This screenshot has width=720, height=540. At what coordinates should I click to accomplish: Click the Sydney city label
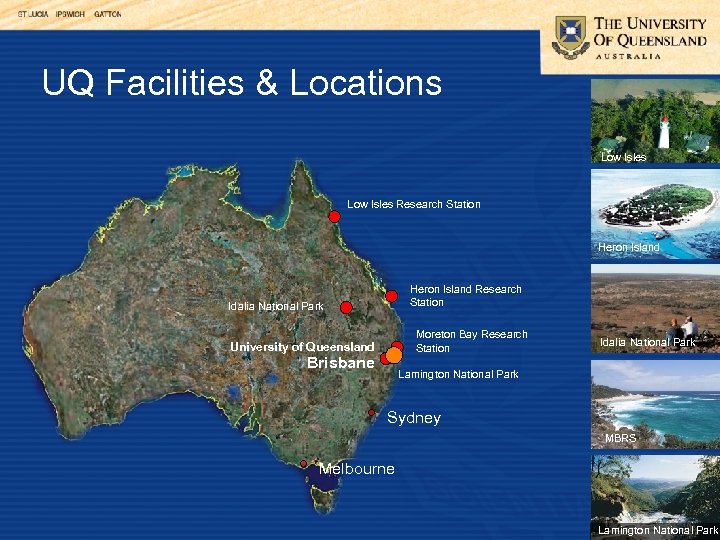414,418
